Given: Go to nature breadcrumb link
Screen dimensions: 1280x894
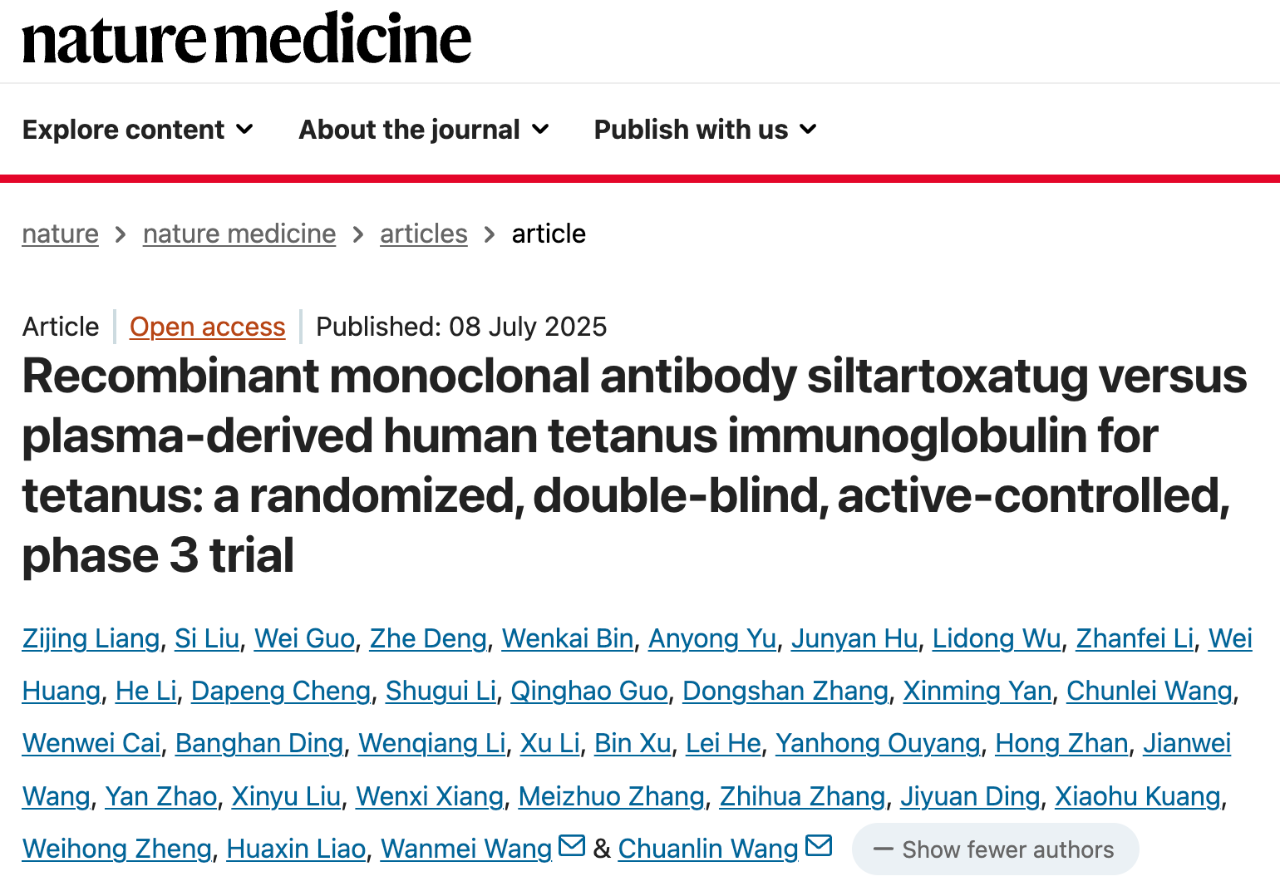Looking at the screenshot, I should click(x=60, y=234).
